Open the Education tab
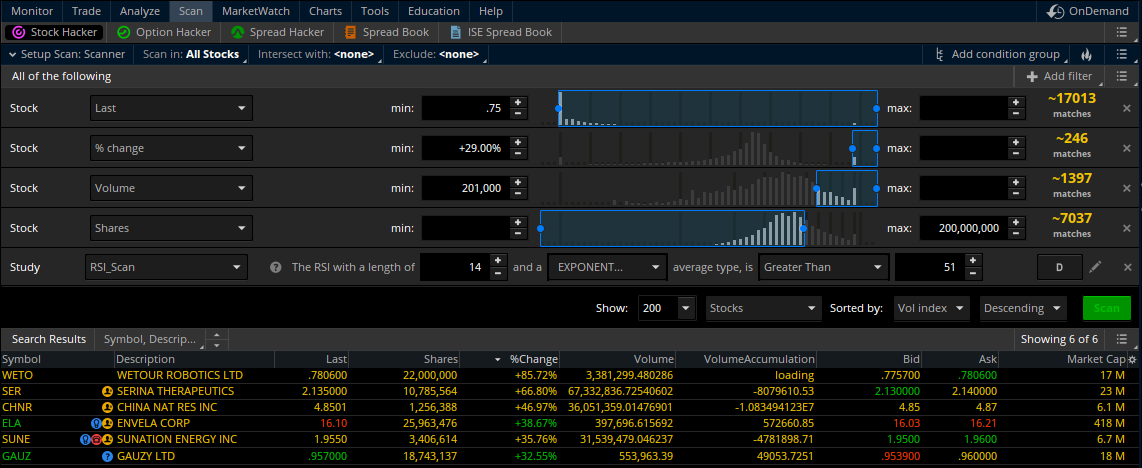 click(433, 11)
